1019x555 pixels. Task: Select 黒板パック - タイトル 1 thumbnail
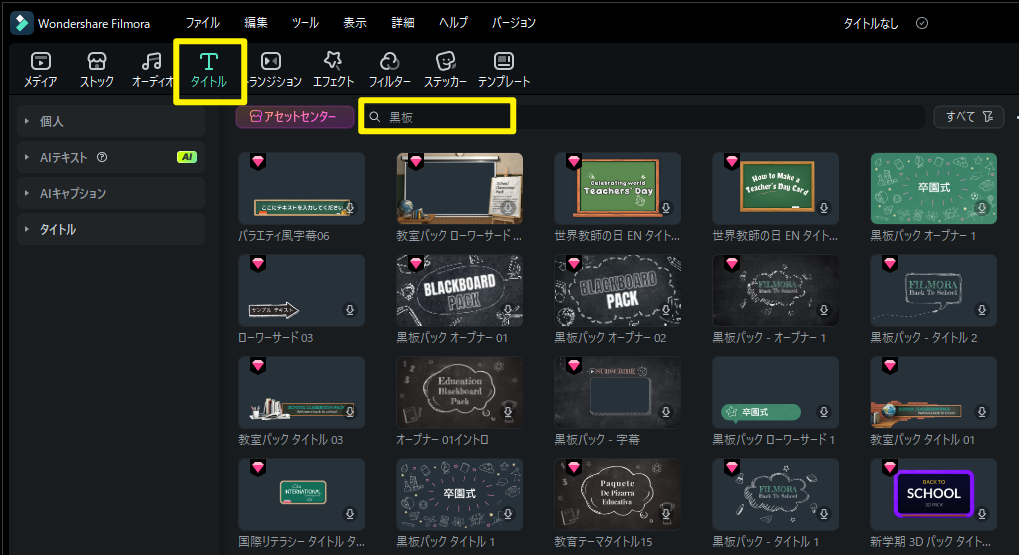point(775,494)
